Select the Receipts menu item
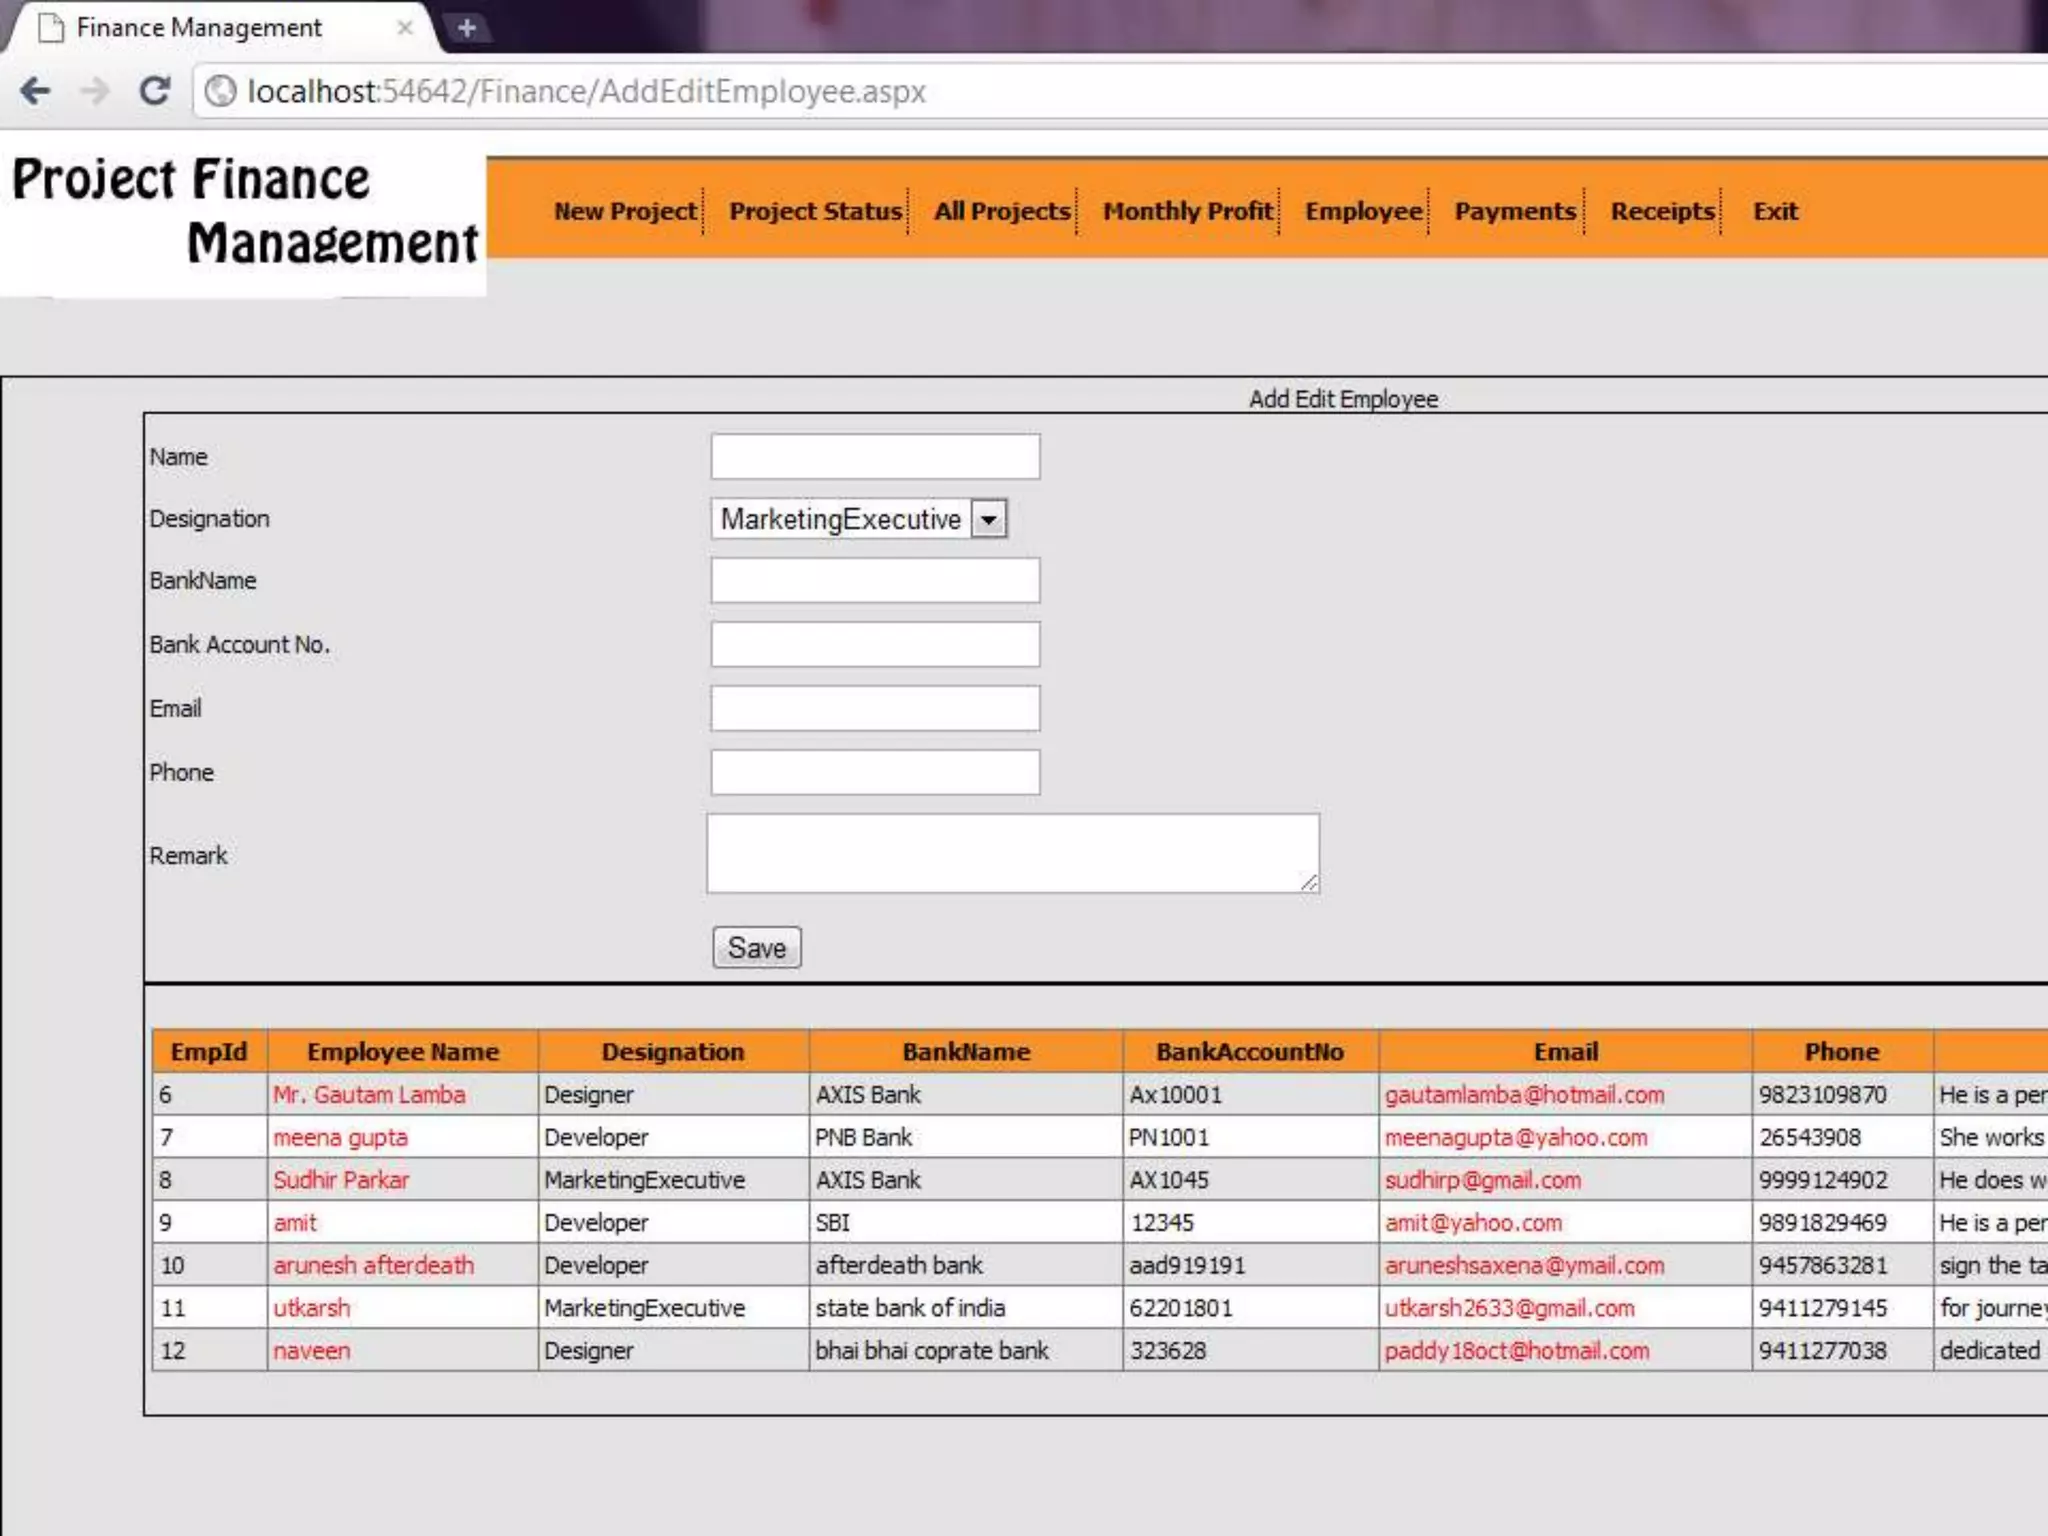This screenshot has height=1536, width=2048. click(x=1662, y=211)
